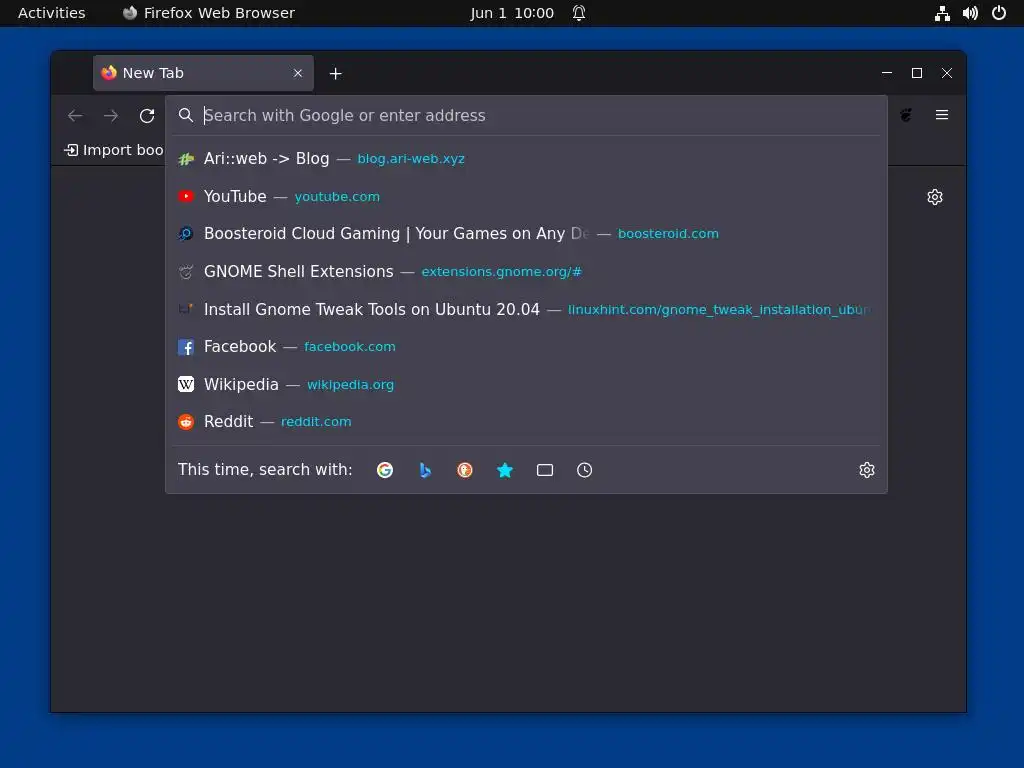Click the linuxhint.com URL text
Viewport: 1024px width, 768px height.
[x=718, y=310]
